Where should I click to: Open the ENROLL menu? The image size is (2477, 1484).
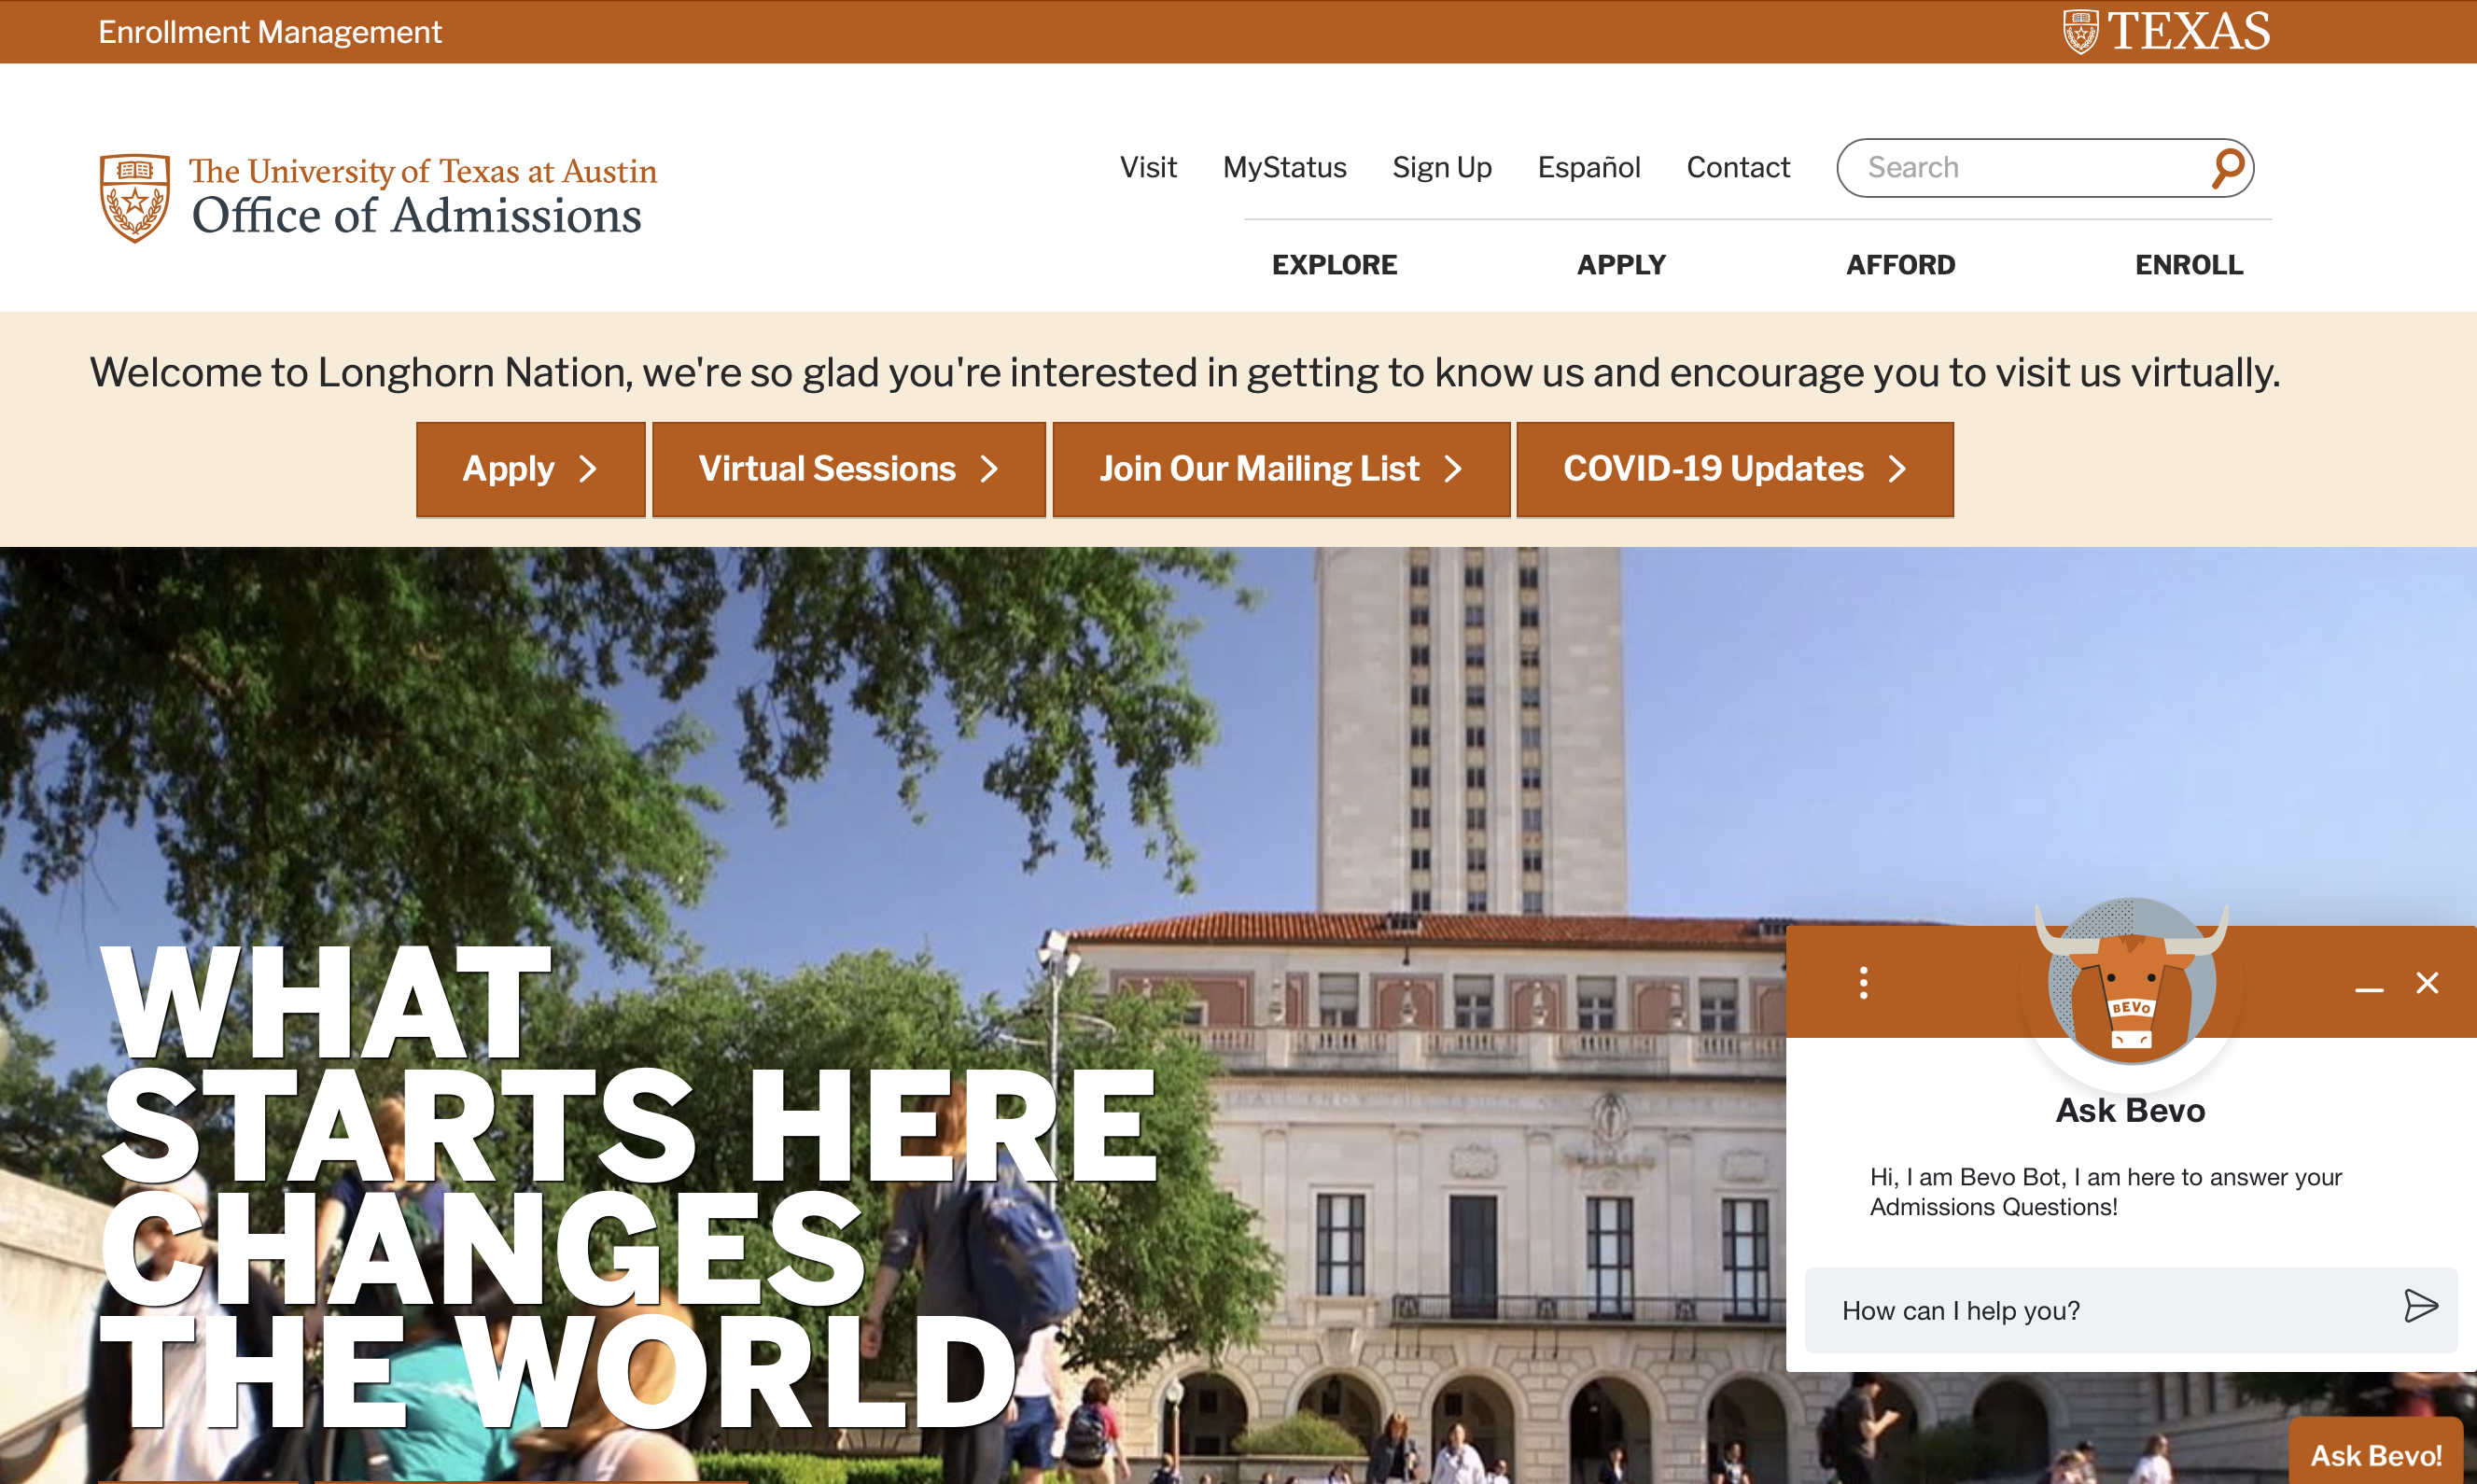[2189, 265]
